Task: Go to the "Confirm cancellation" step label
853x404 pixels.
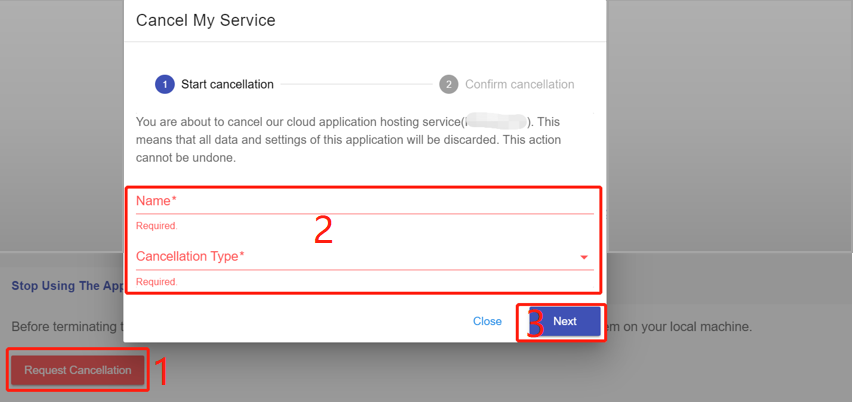Action: click(519, 84)
